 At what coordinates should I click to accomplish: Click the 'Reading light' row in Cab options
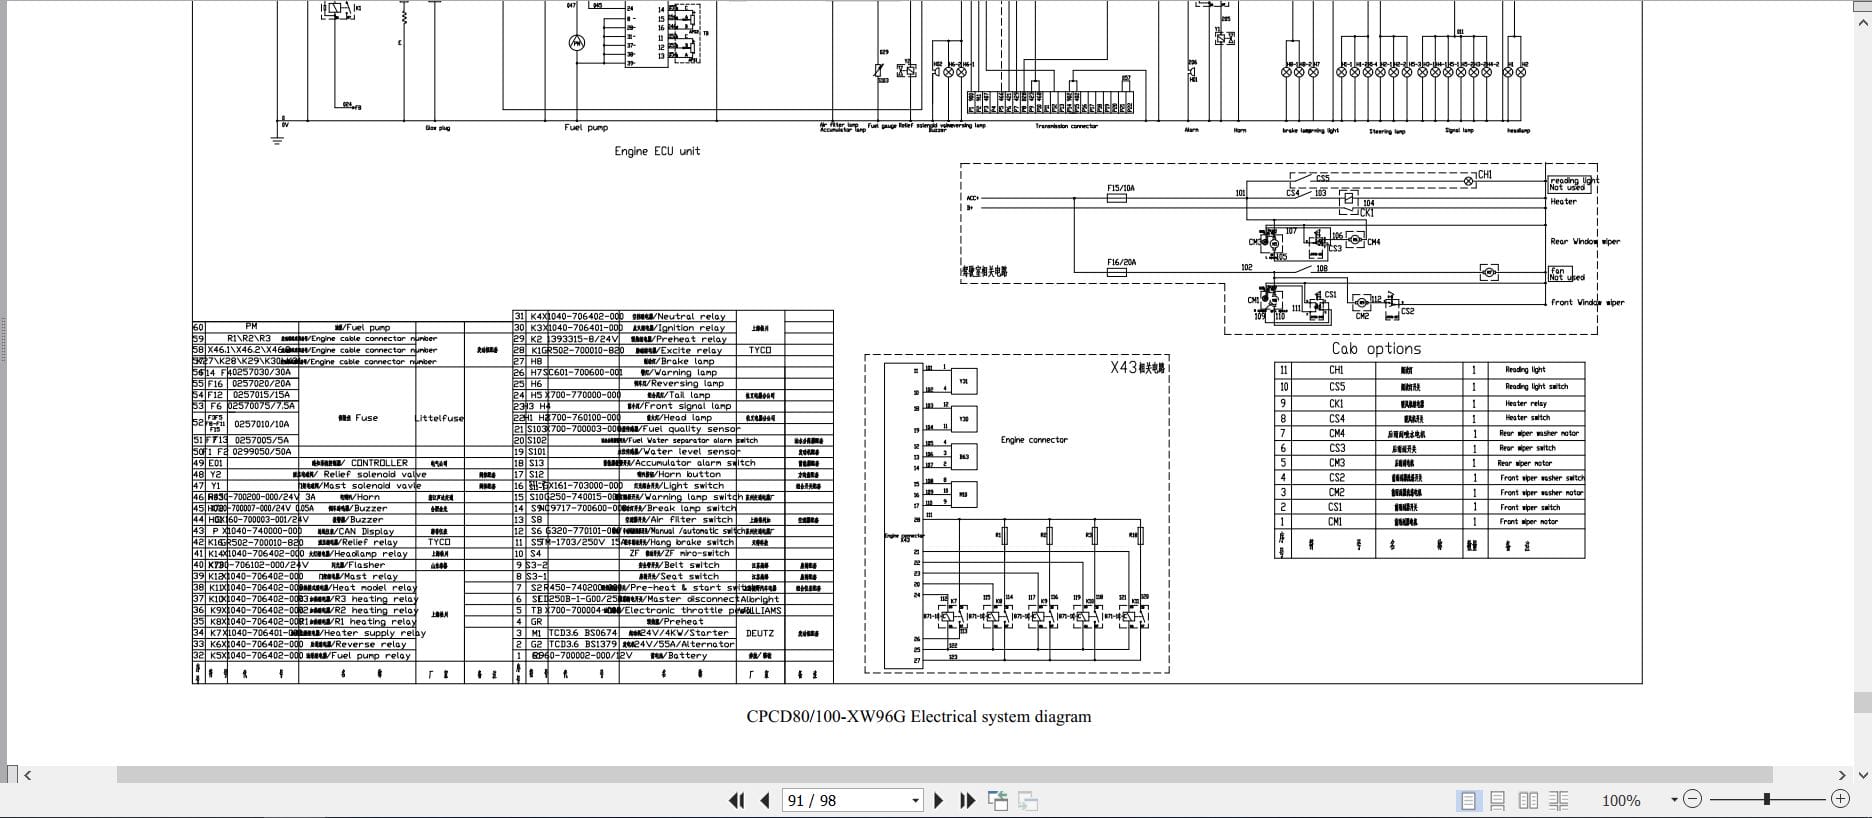[x=1430, y=370]
